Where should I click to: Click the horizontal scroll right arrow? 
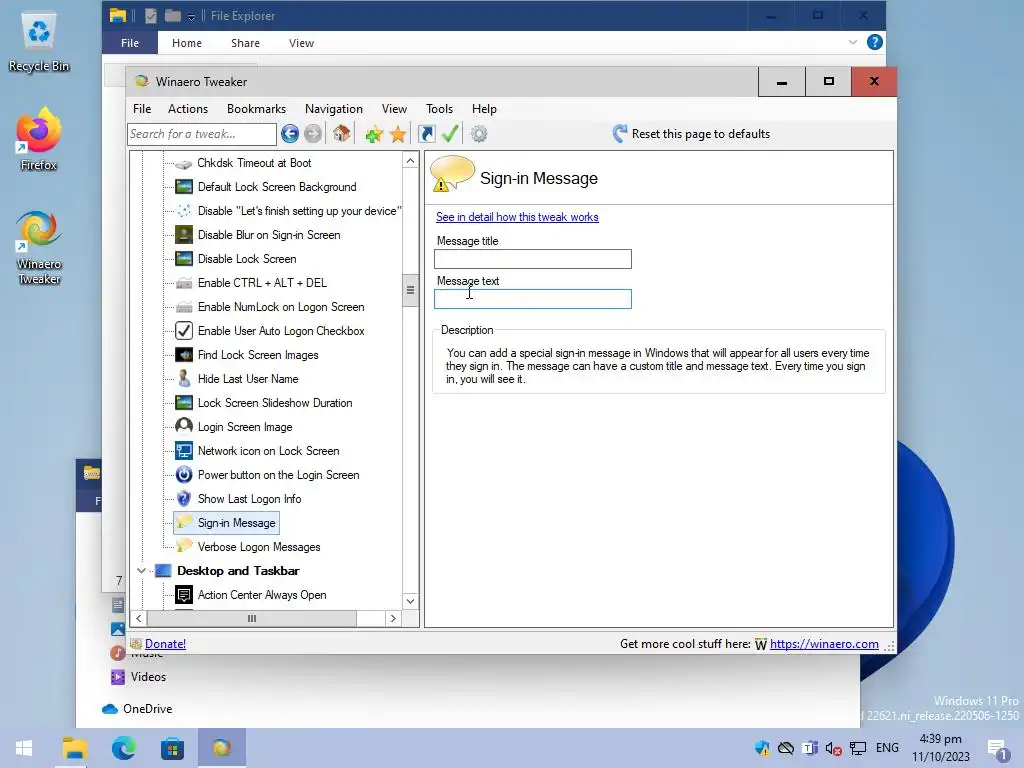[x=393, y=618]
